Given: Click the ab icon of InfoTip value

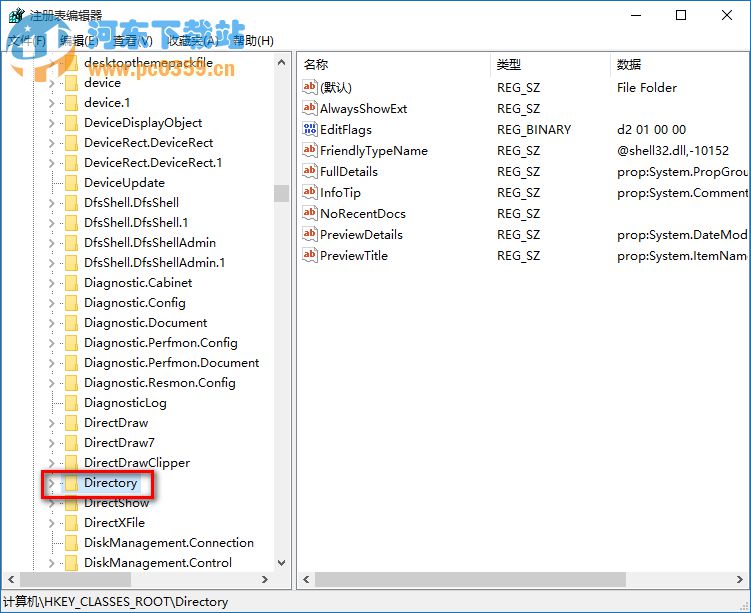Looking at the screenshot, I should click(309, 193).
